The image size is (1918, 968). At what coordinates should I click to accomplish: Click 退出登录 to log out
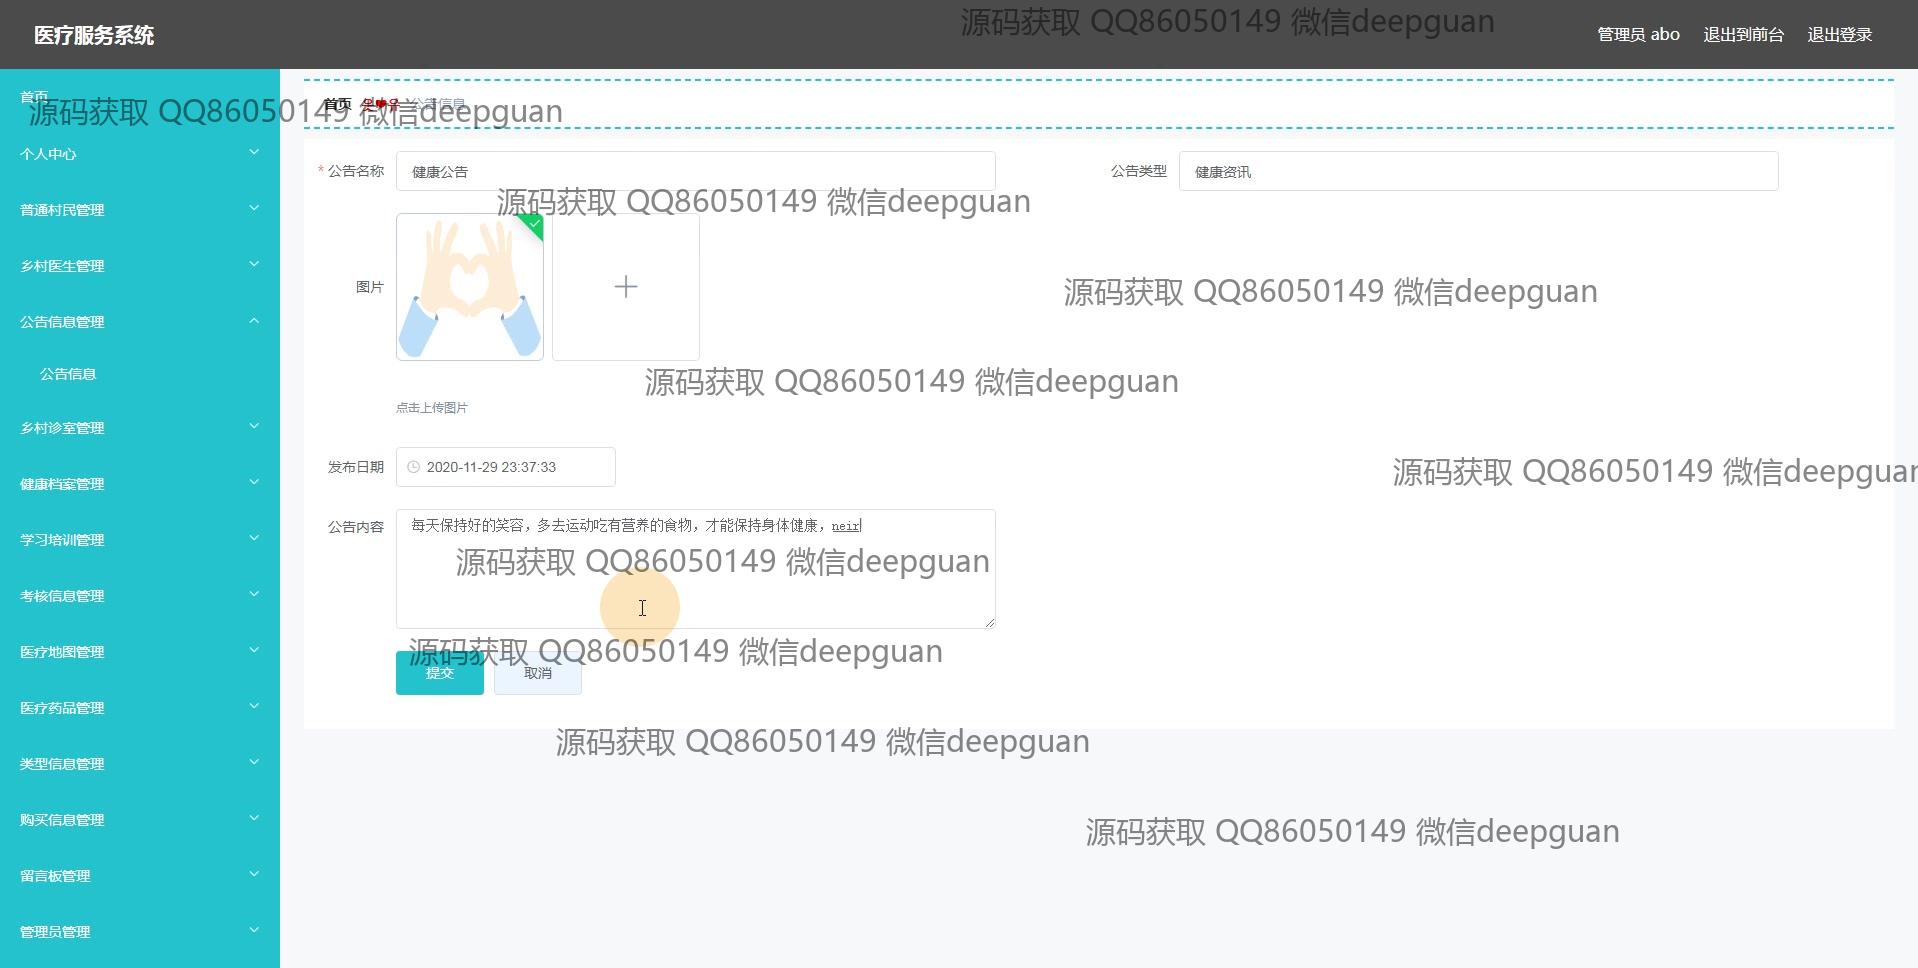pyautogui.click(x=1839, y=35)
